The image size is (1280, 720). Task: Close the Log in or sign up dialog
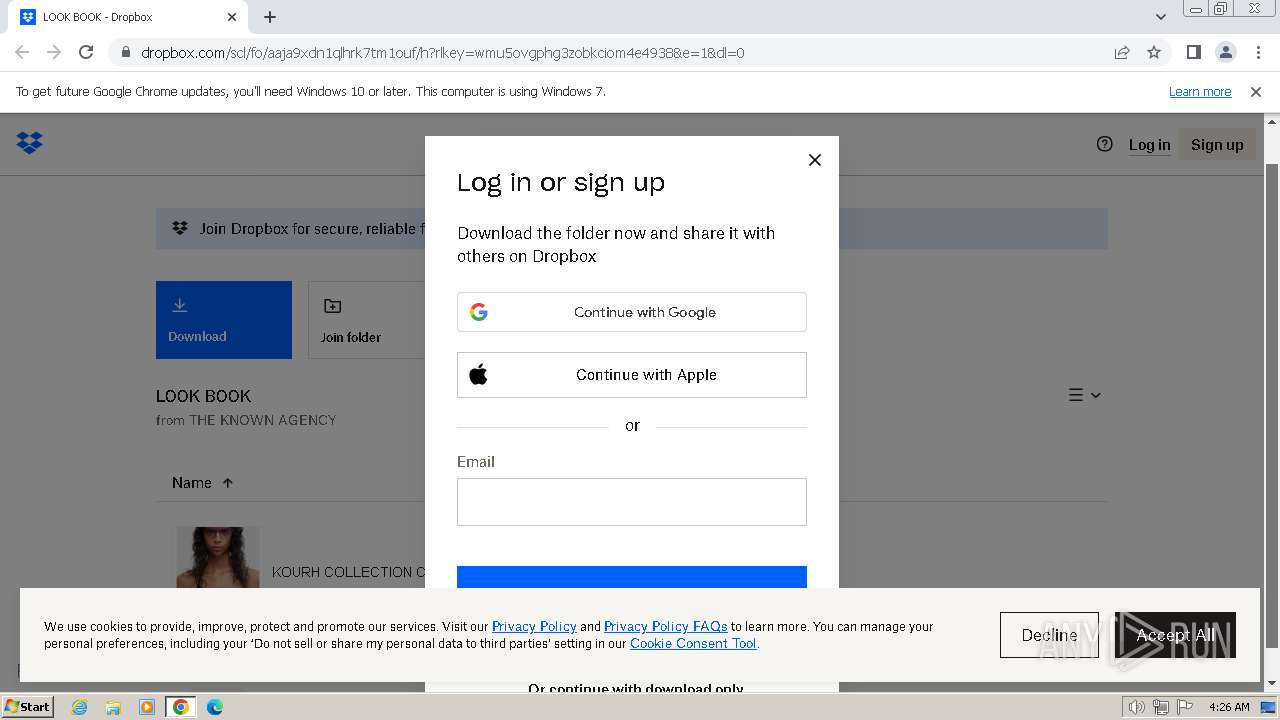tap(815, 160)
